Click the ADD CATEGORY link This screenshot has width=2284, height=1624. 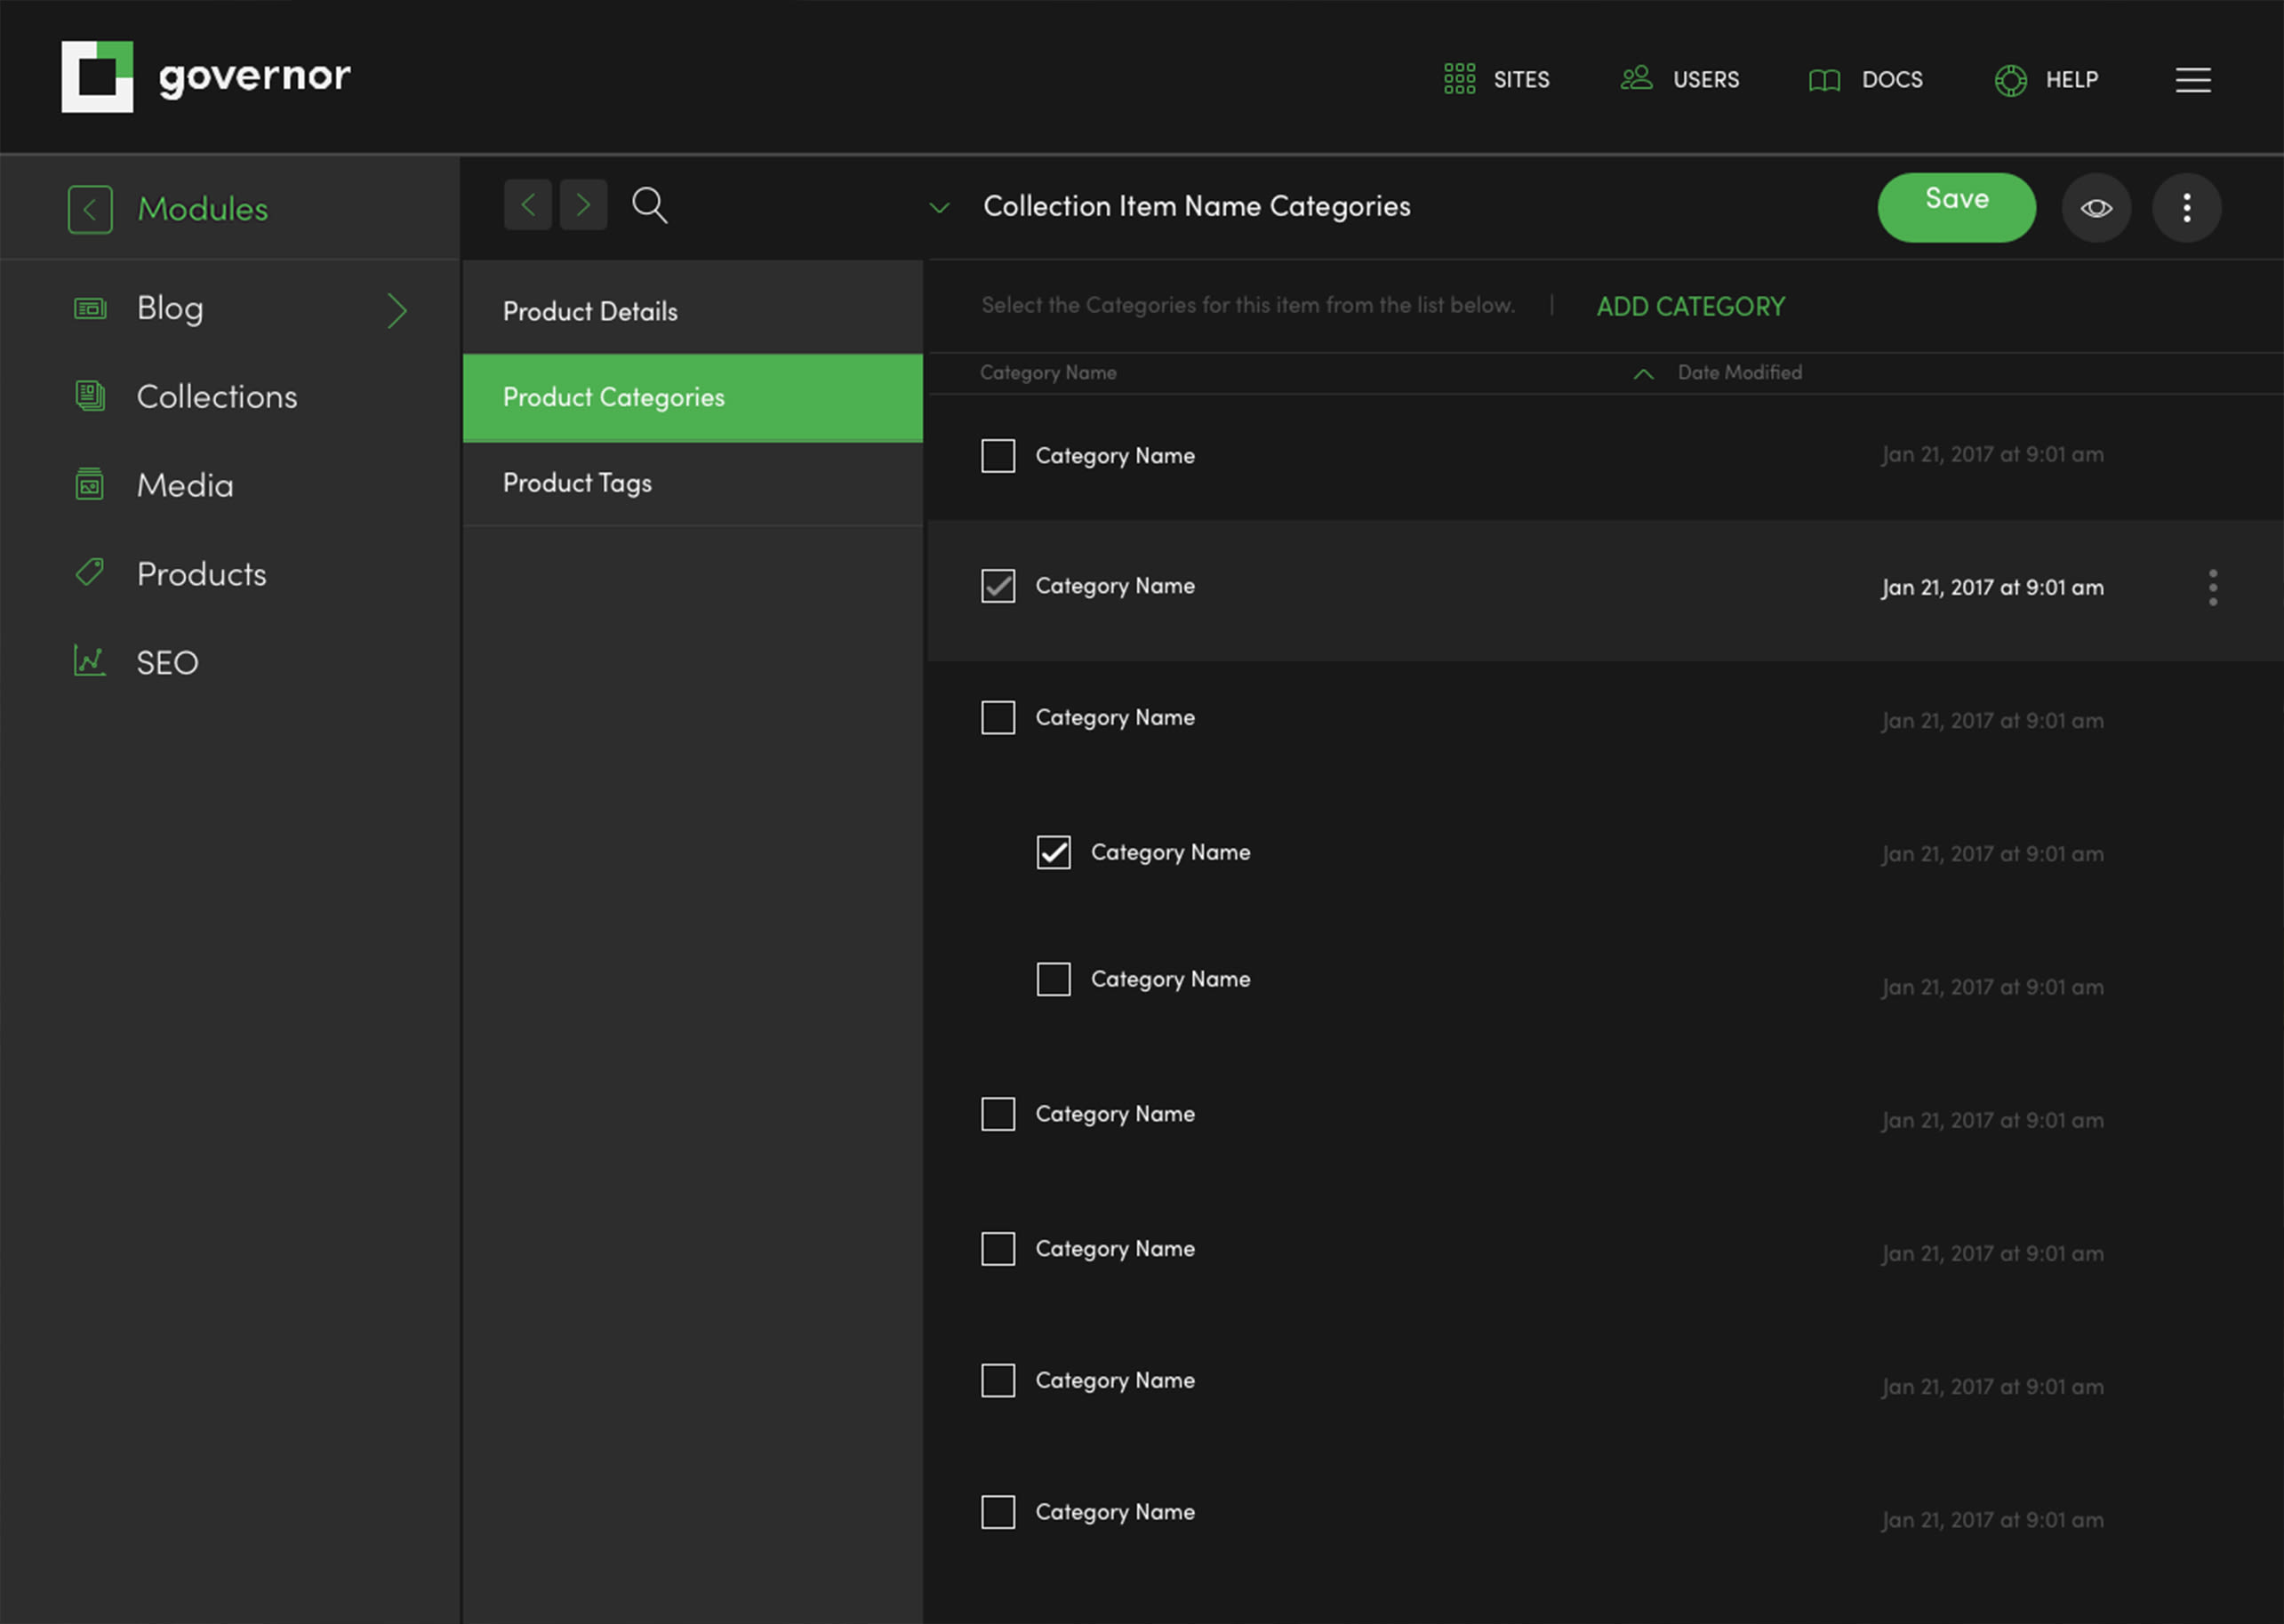pos(1690,306)
